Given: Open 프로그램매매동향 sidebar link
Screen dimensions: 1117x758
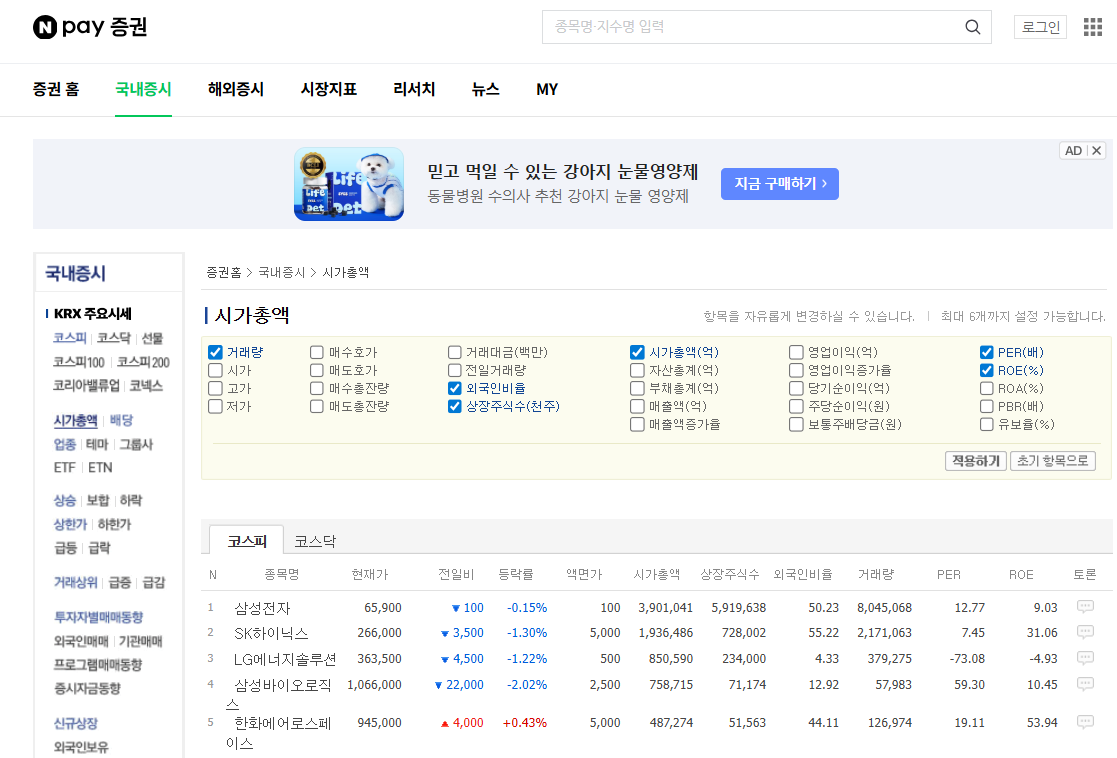Looking at the screenshot, I should pyautogui.click(x=98, y=664).
